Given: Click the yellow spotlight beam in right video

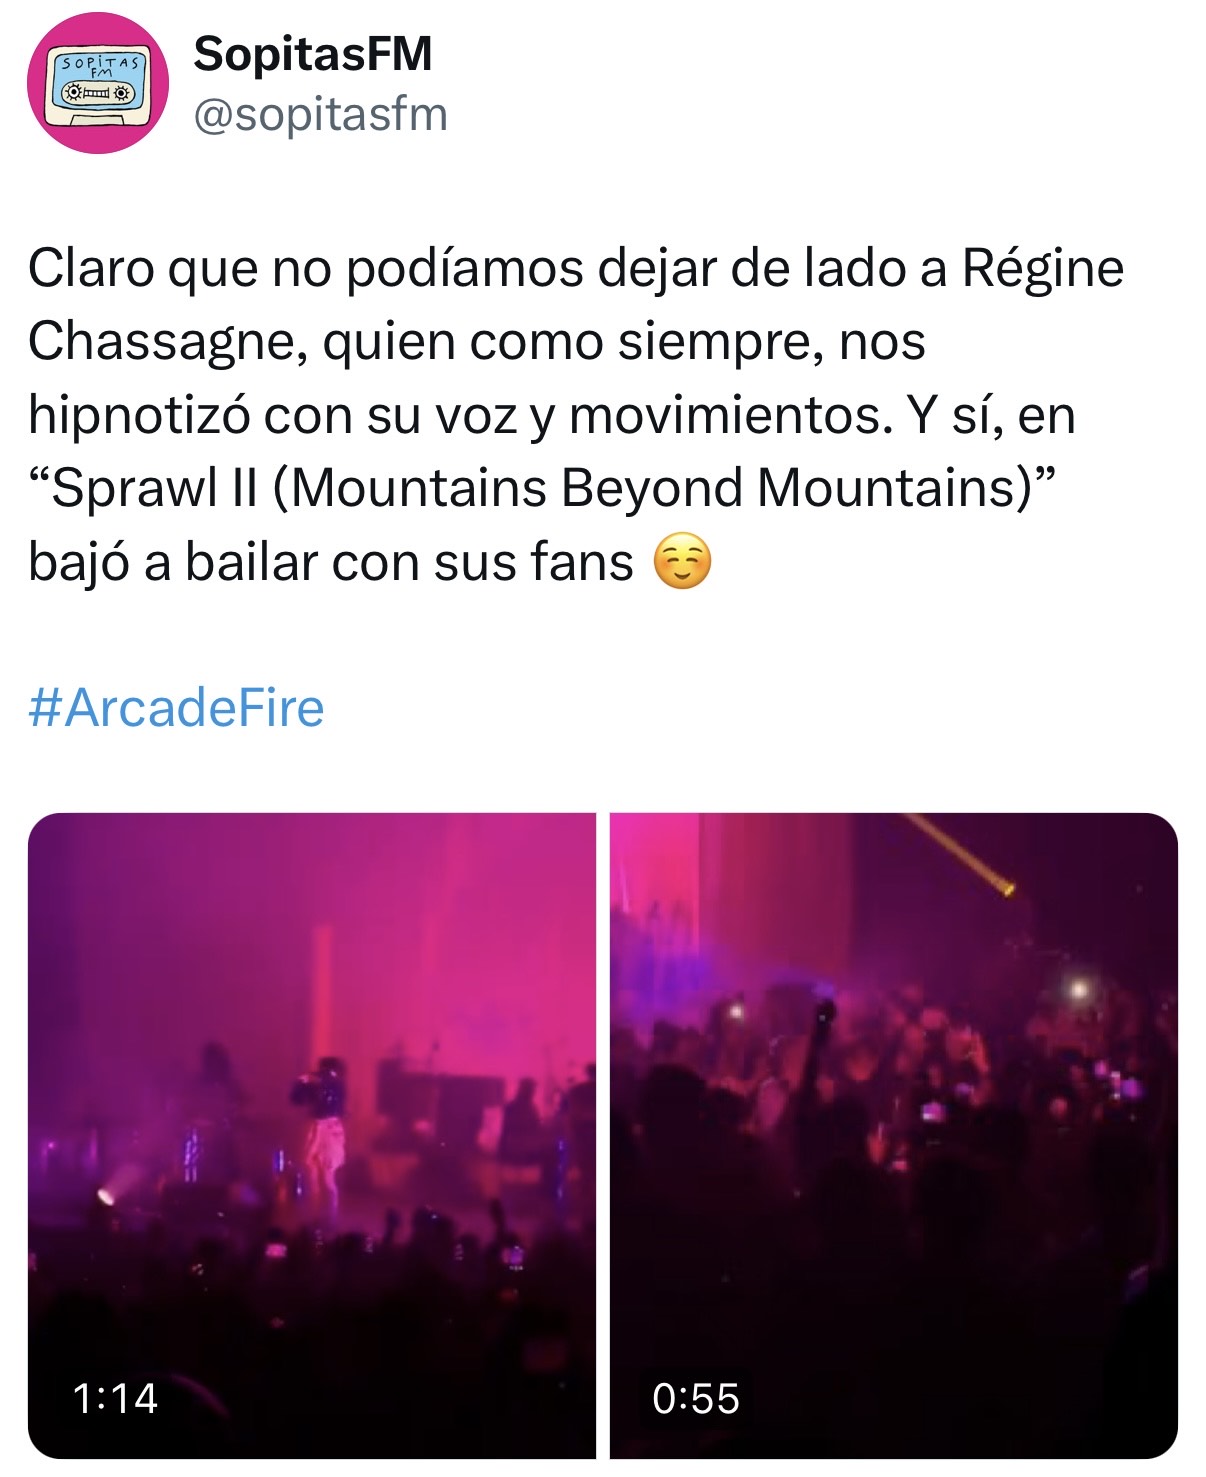Looking at the screenshot, I should pyautogui.click(x=961, y=853).
